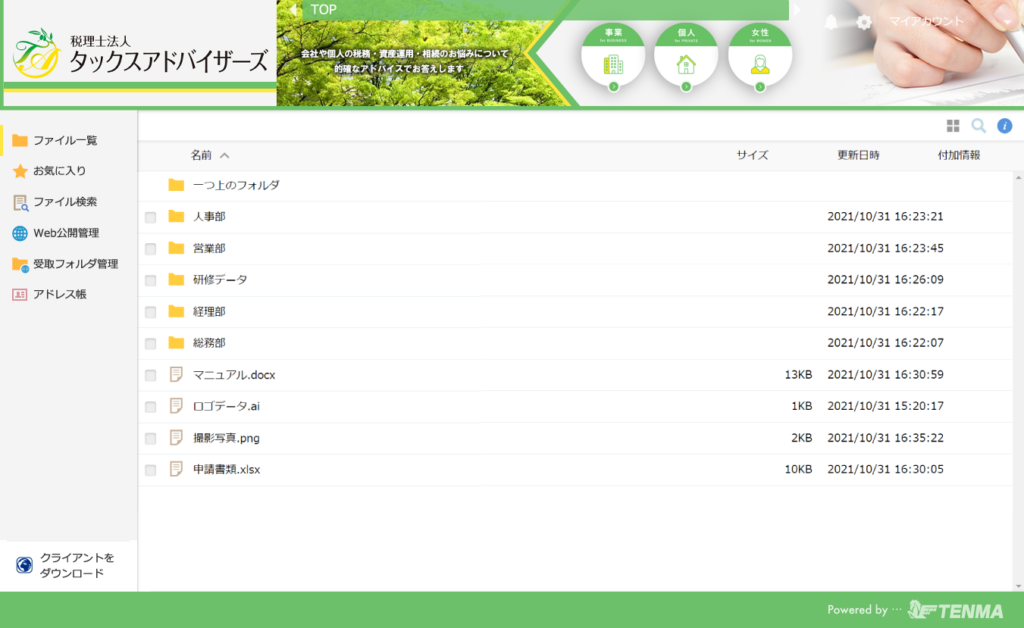The image size is (1024, 628).
Task: Click the 事業 circle banner button
Action: [613, 57]
